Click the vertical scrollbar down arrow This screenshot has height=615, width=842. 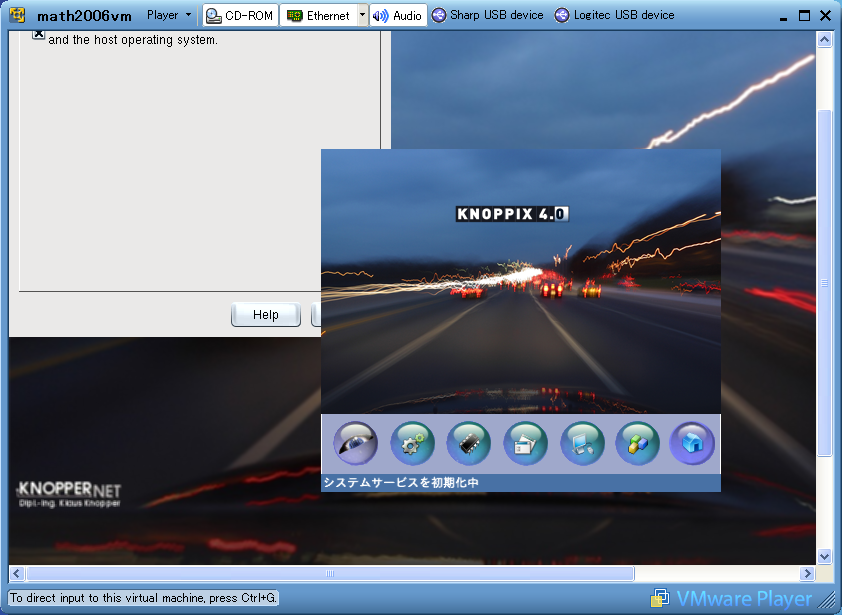[824, 556]
